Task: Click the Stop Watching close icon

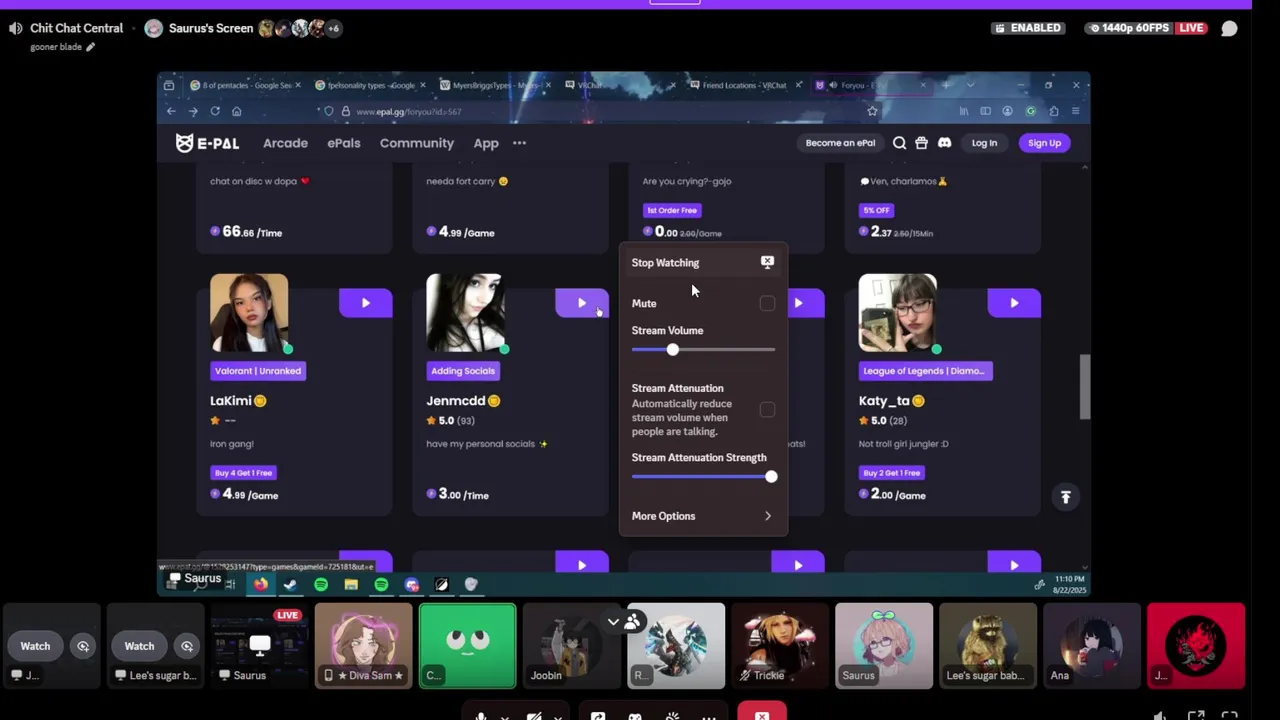Action: [767, 262]
